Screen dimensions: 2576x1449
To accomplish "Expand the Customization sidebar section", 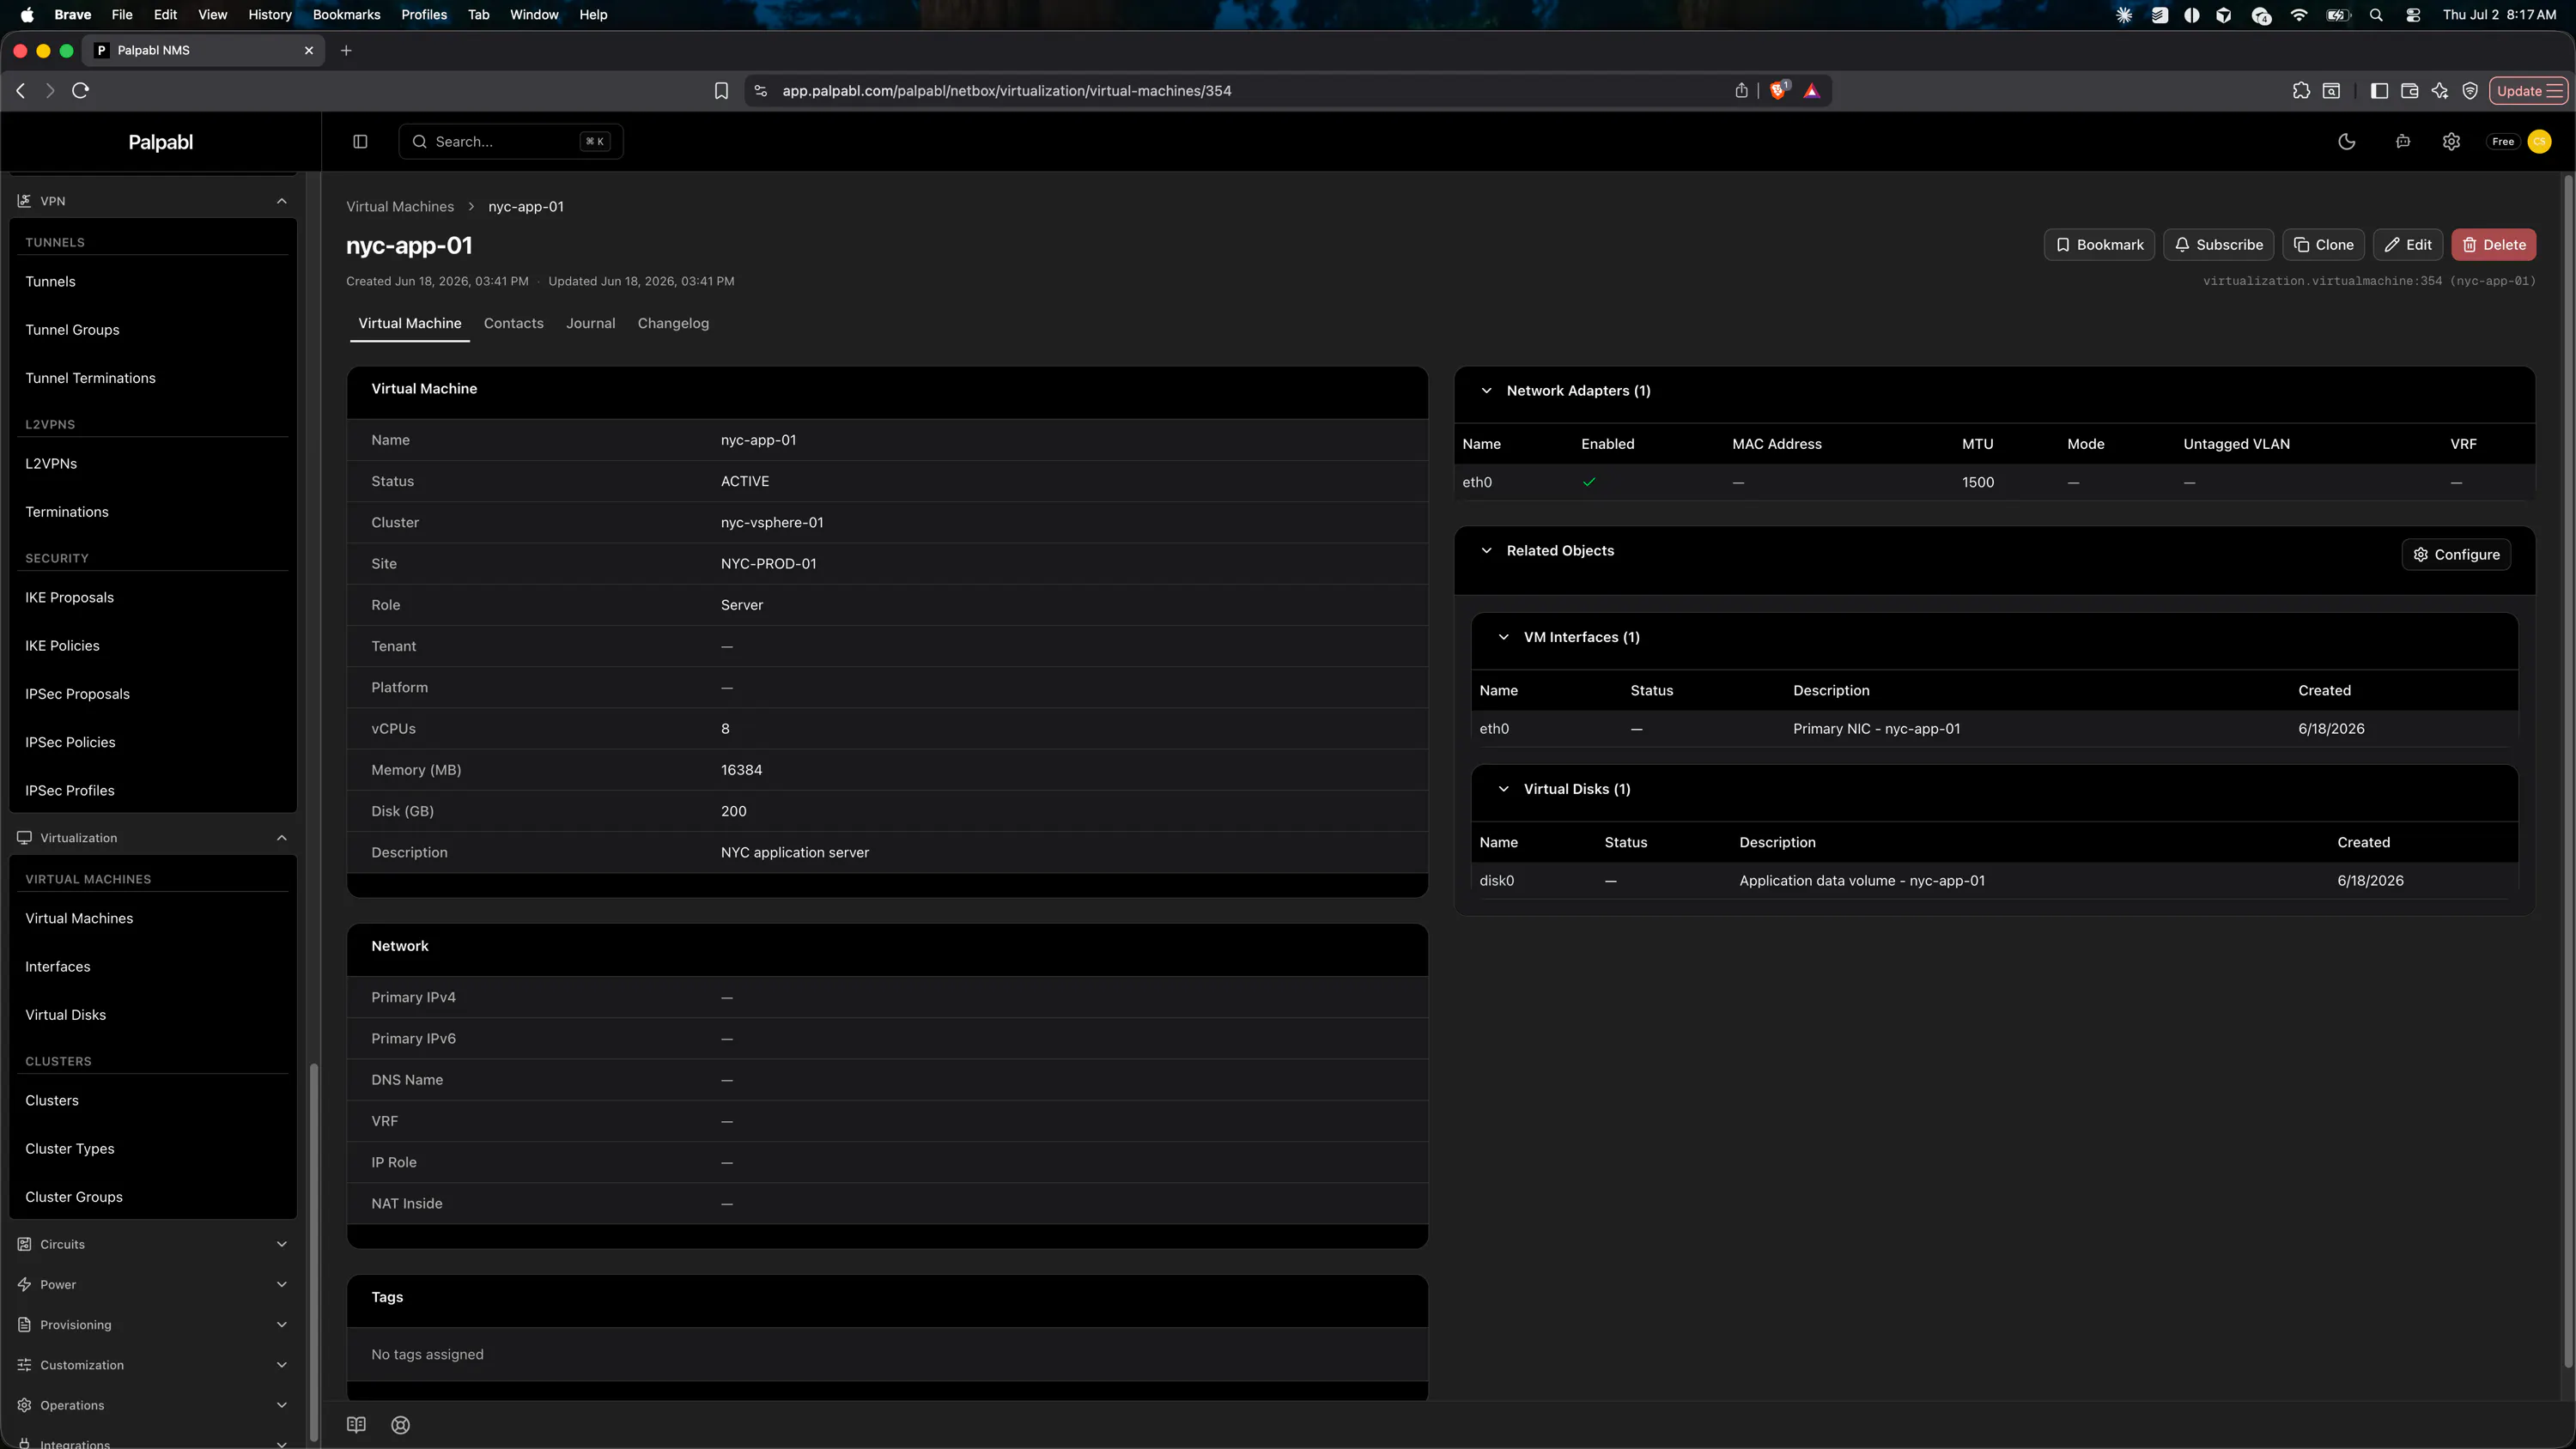I will [x=282, y=1365].
